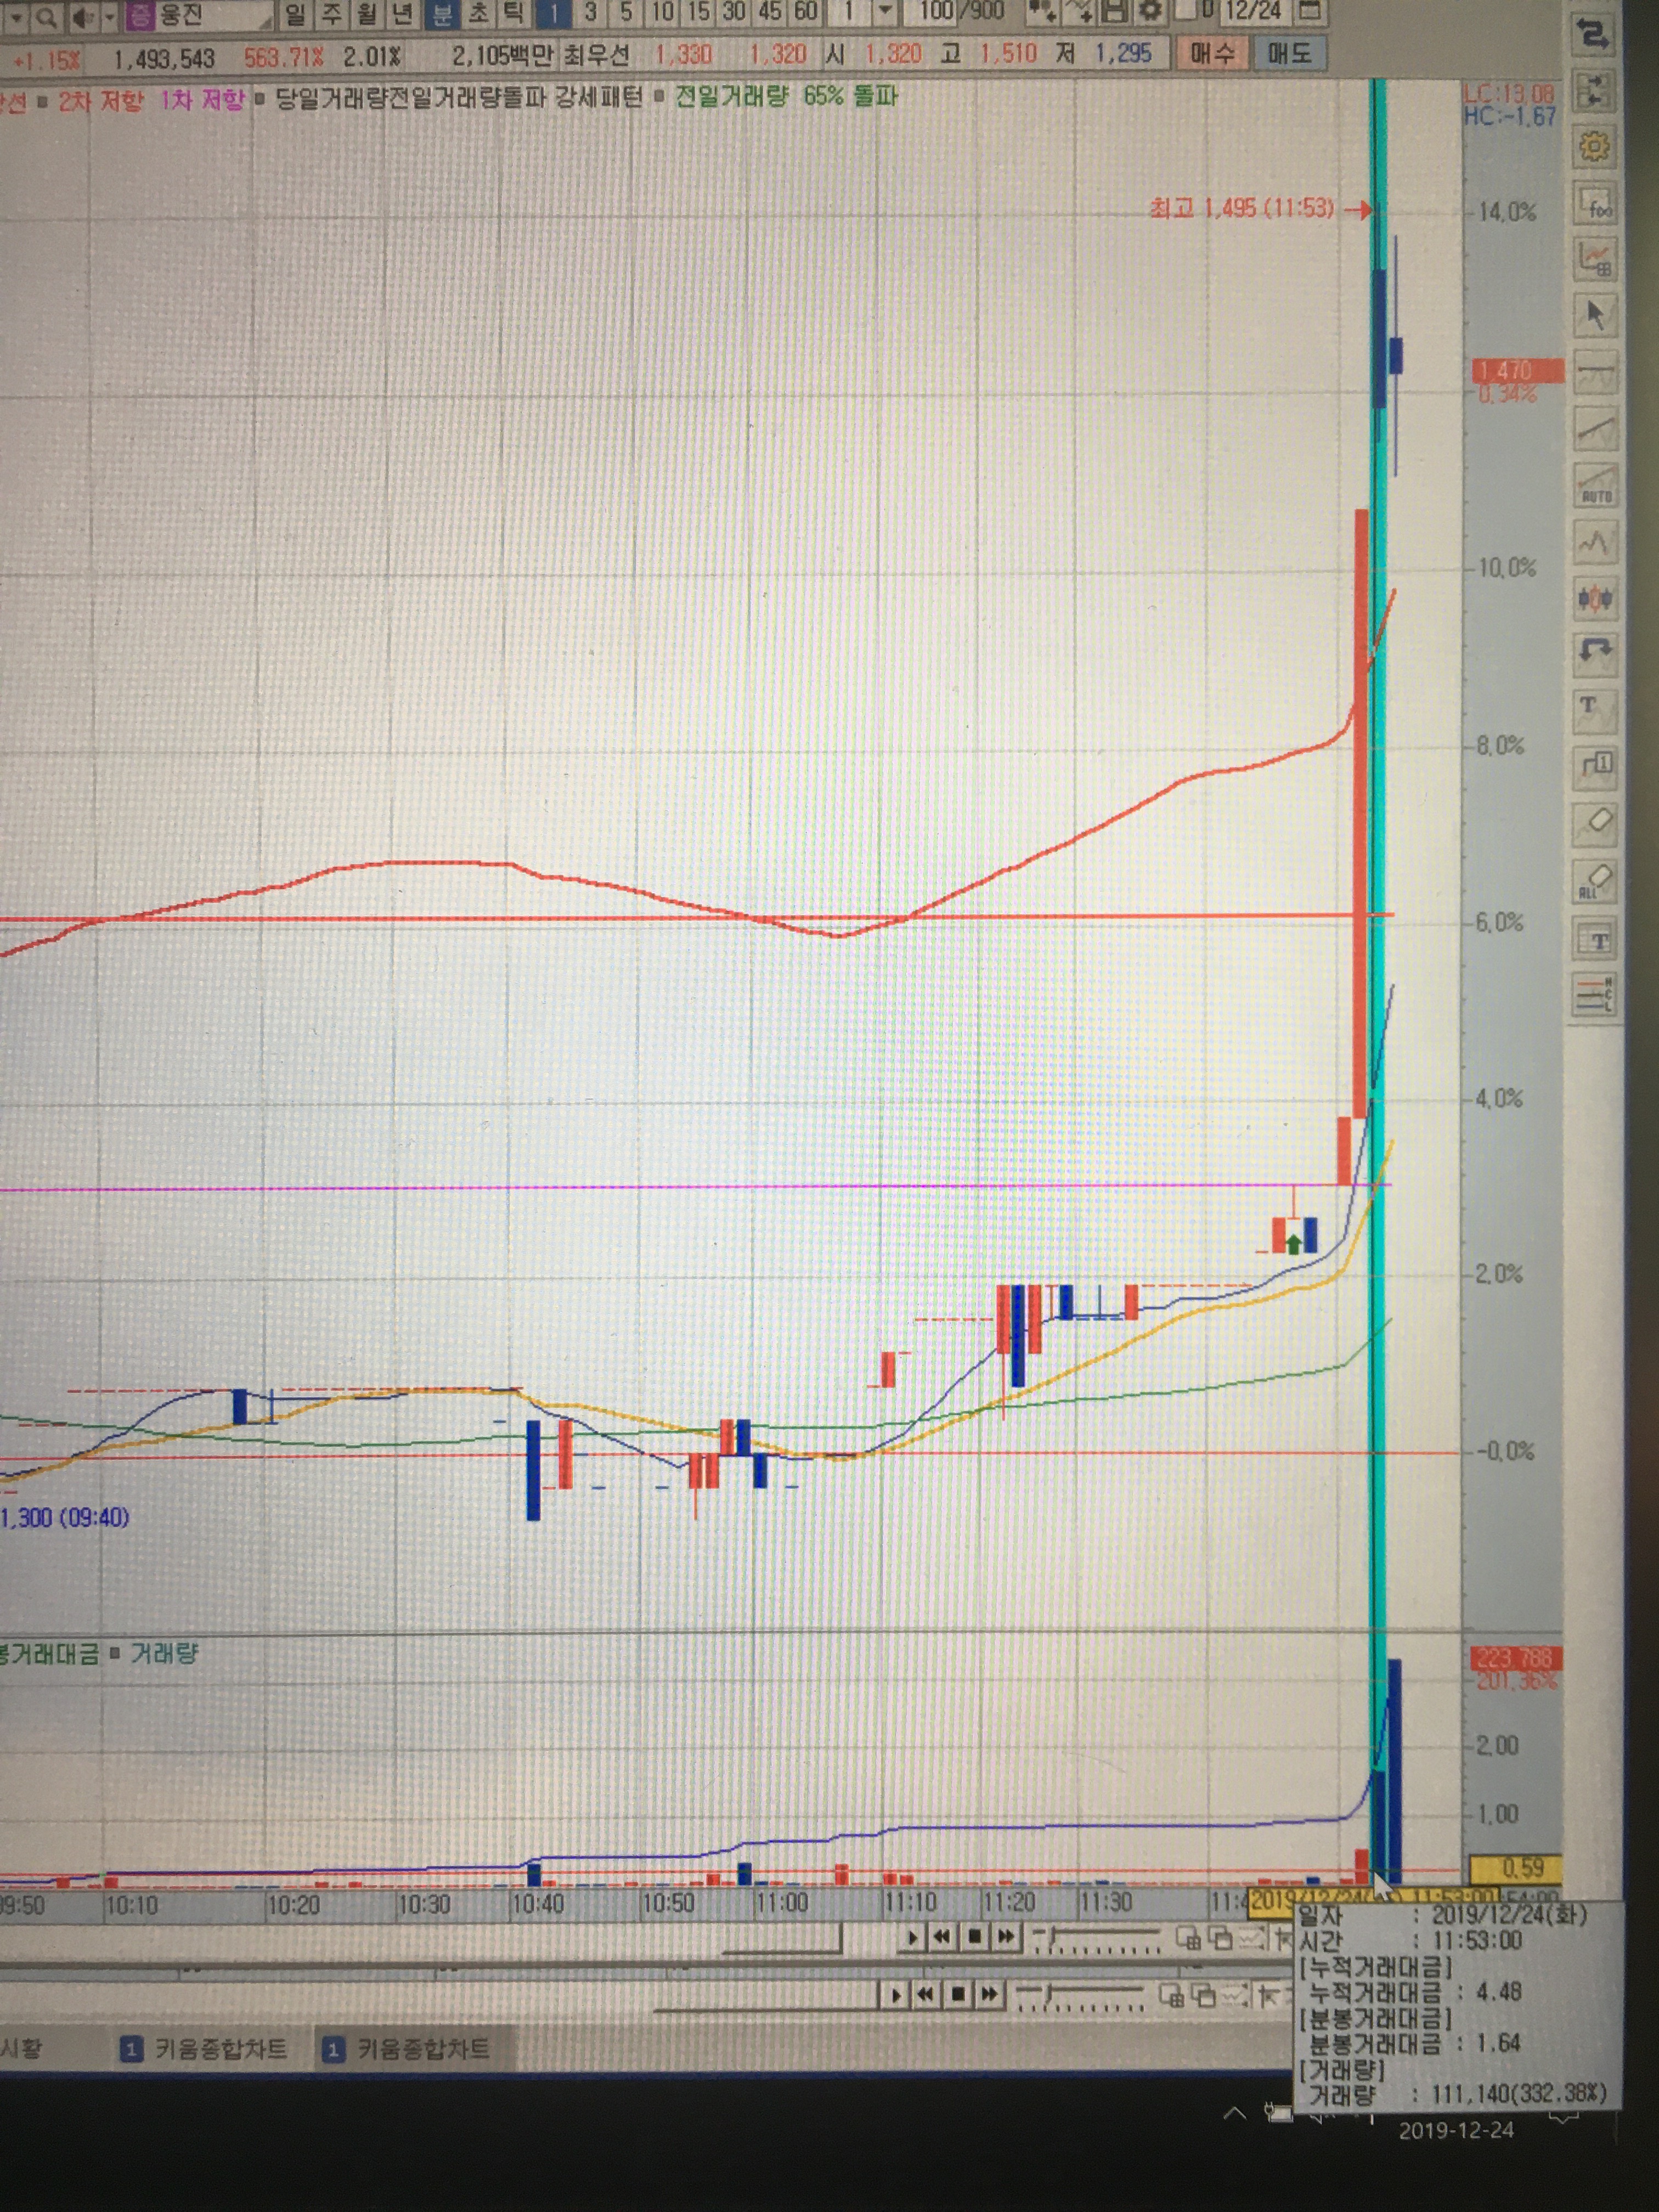The height and width of the screenshot is (2212, 1659).
Task: Show hidden icons chevron in Windows taskbar
Action: [x=1235, y=2112]
